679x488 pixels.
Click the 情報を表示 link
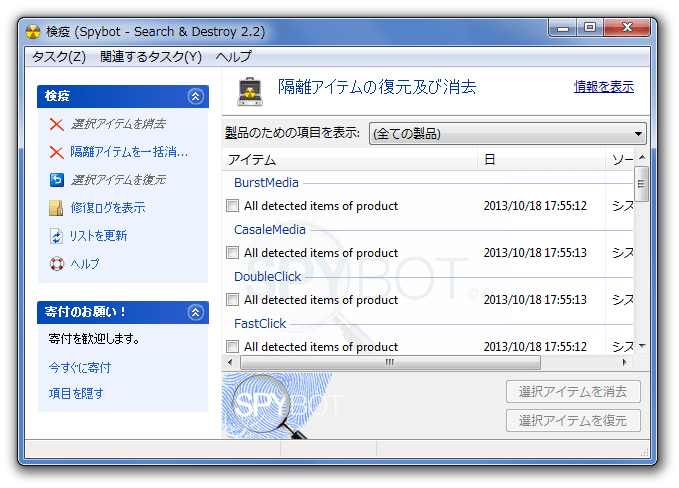coord(604,87)
